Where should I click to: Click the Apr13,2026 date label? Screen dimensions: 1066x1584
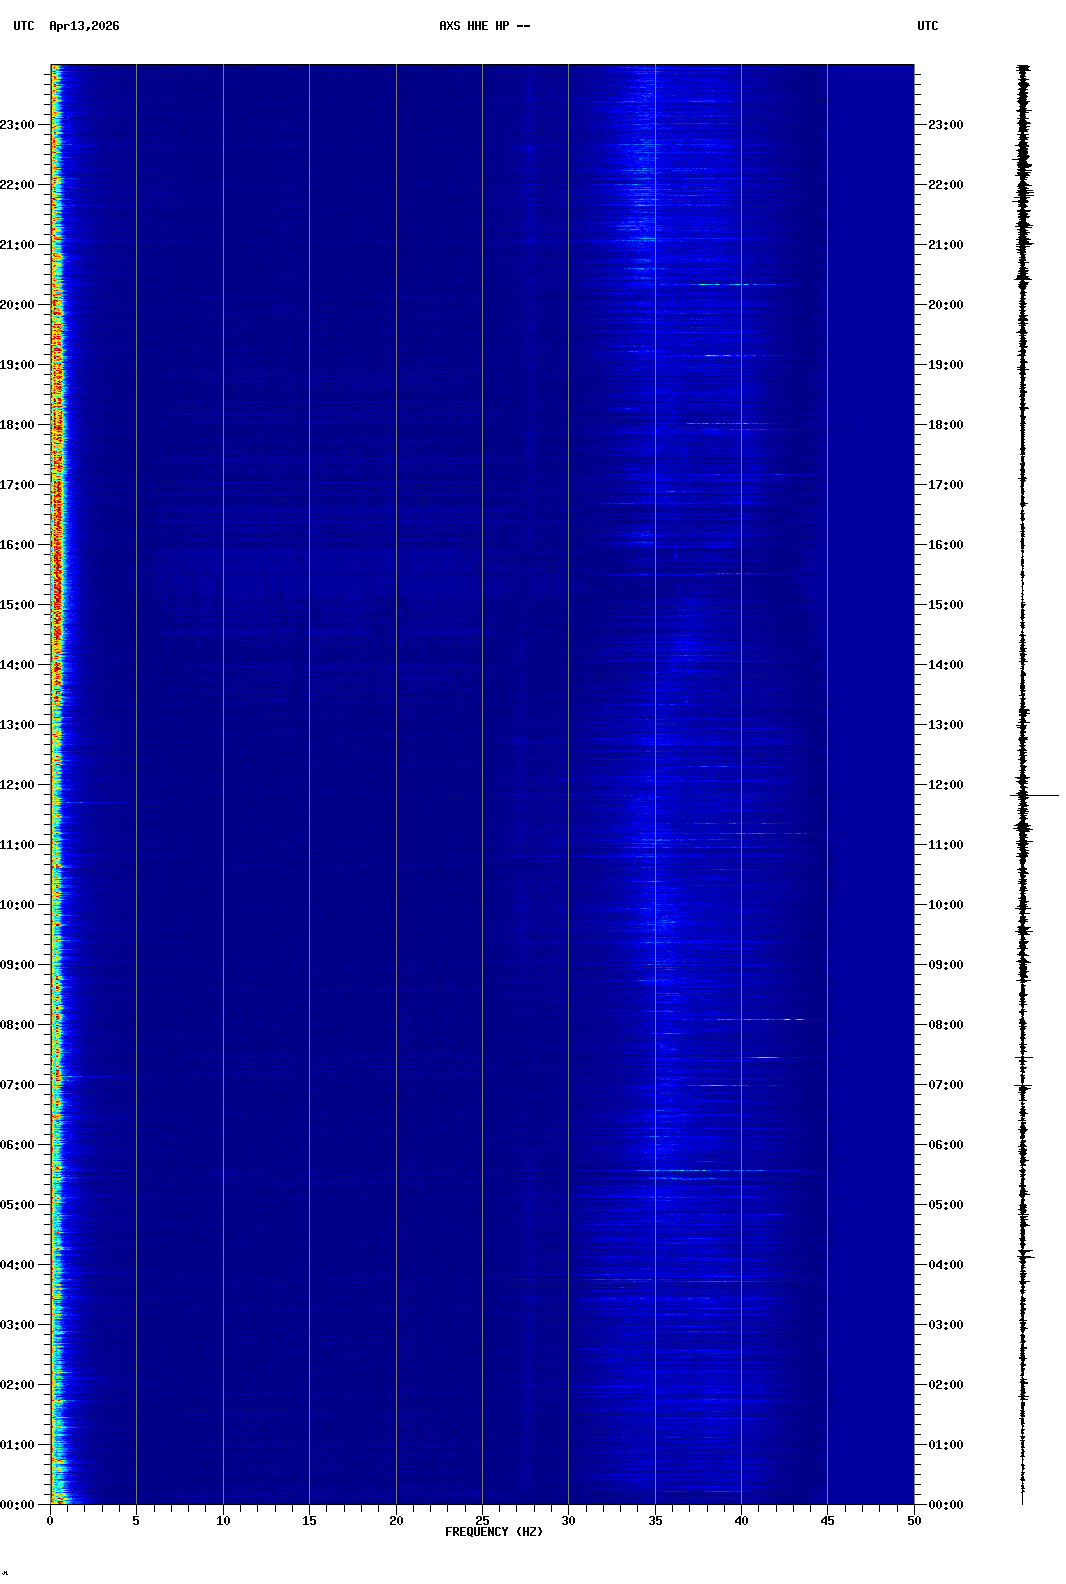click(x=84, y=26)
